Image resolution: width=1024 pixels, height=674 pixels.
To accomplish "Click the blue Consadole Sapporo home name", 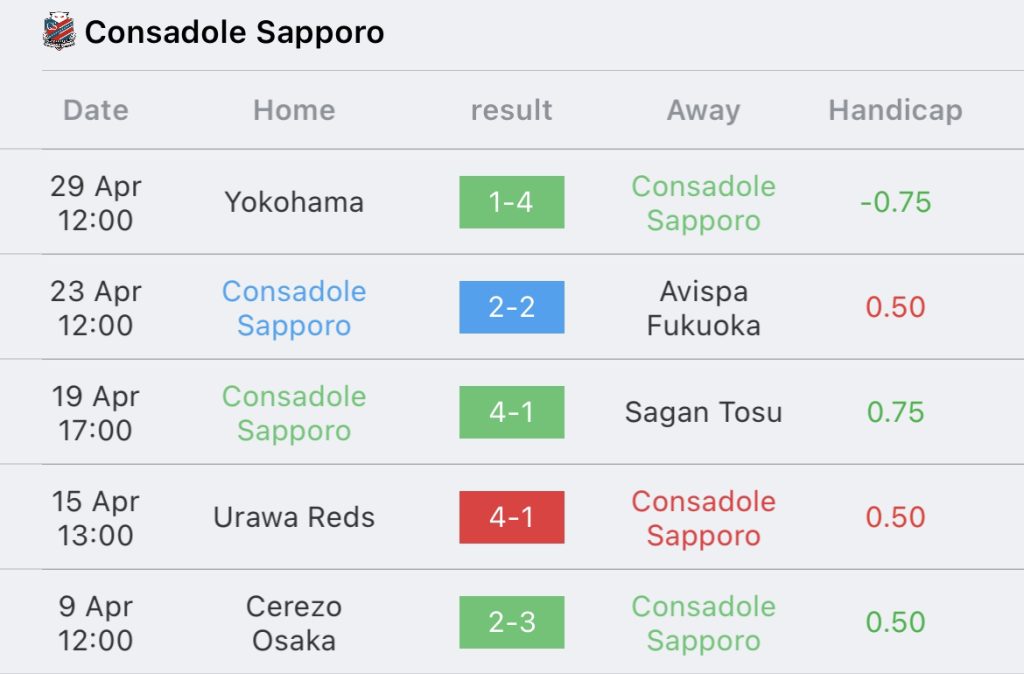I will pyautogui.click(x=294, y=308).
